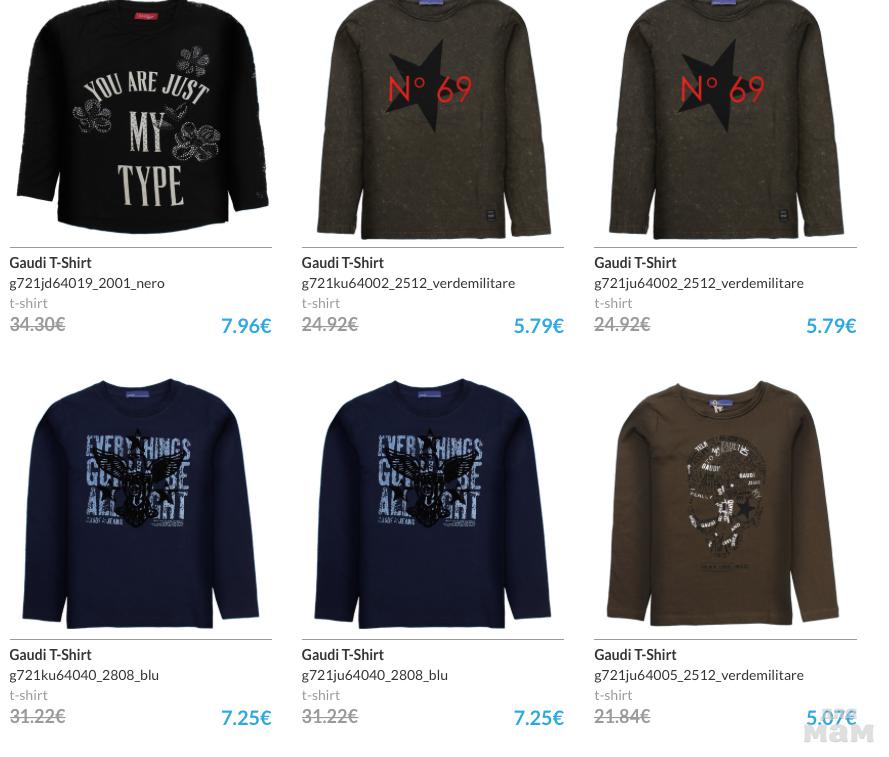The width and height of the screenshot is (889, 757).
Task: Open the N° 69 shirt image for g721ku64002
Action: click(433, 117)
